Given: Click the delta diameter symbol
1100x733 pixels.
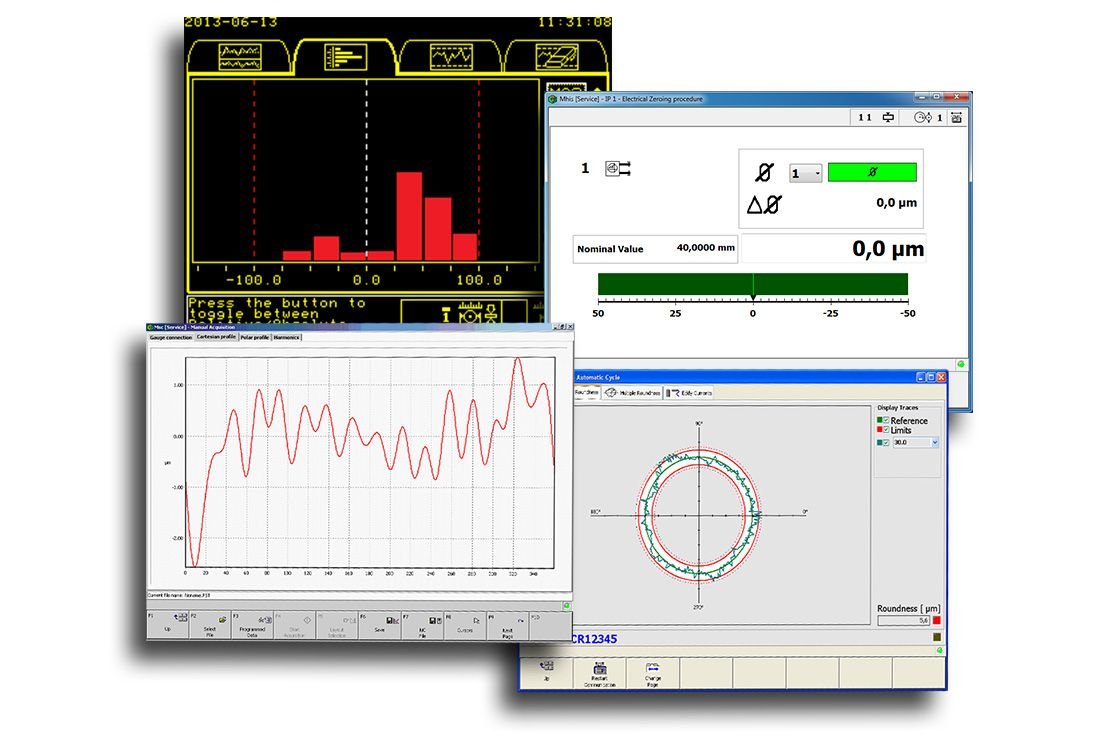Looking at the screenshot, I should click(x=764, y=204).
